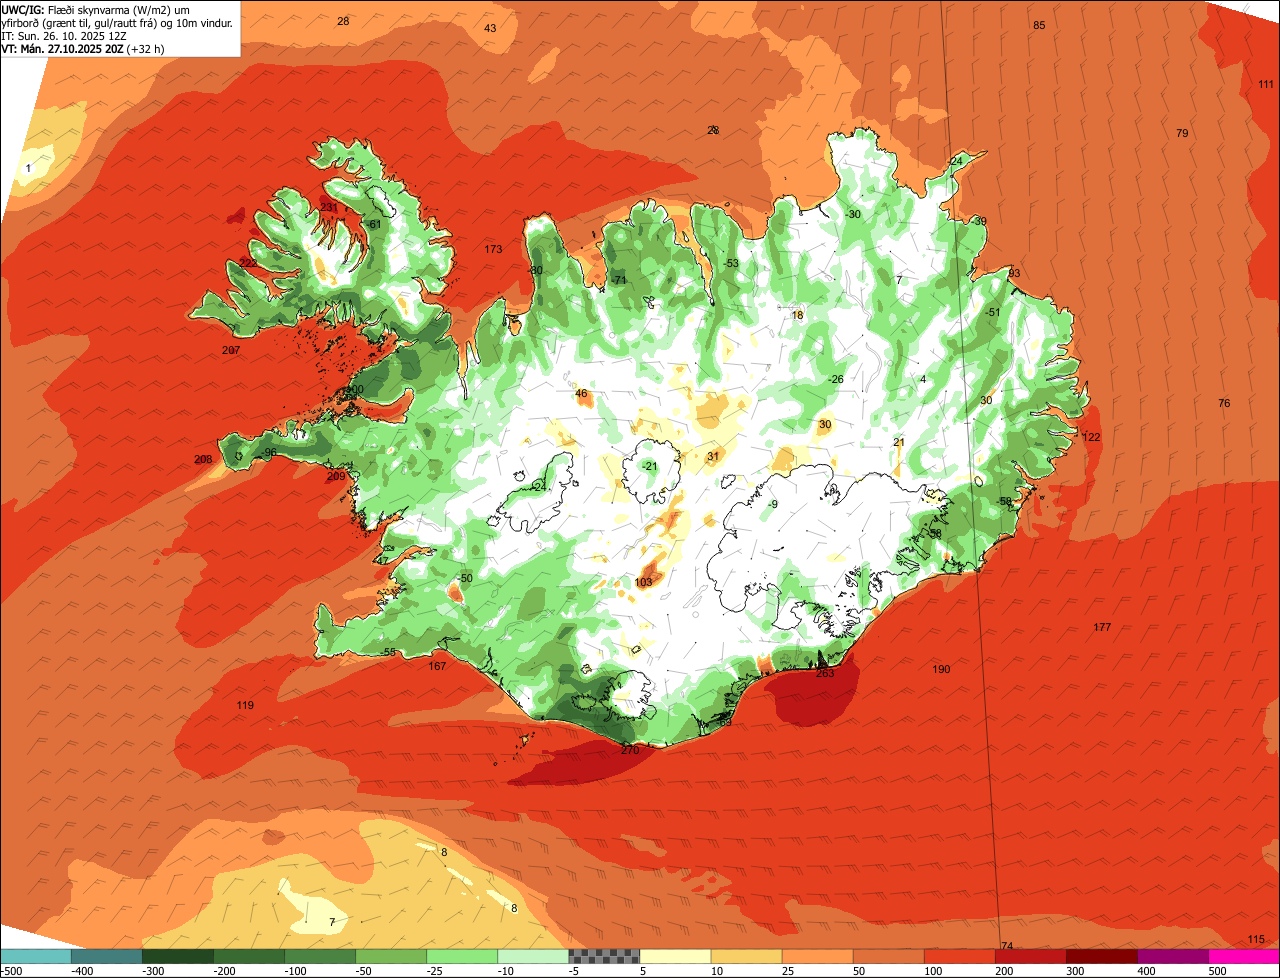Select the pale yellow swatch between 5 and 10

[674, 956]
